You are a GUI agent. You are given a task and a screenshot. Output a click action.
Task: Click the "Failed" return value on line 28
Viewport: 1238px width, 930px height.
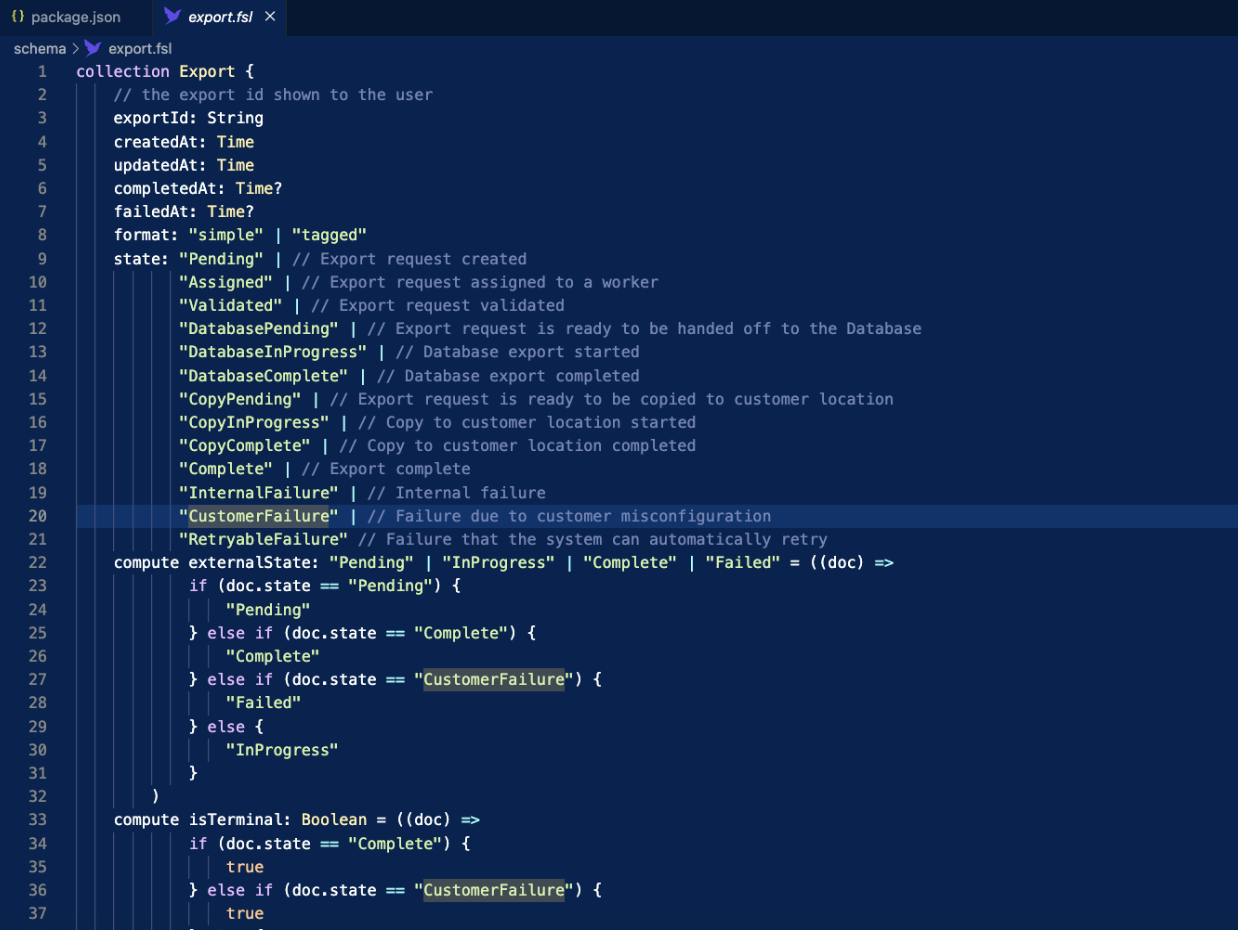[264, 703]
